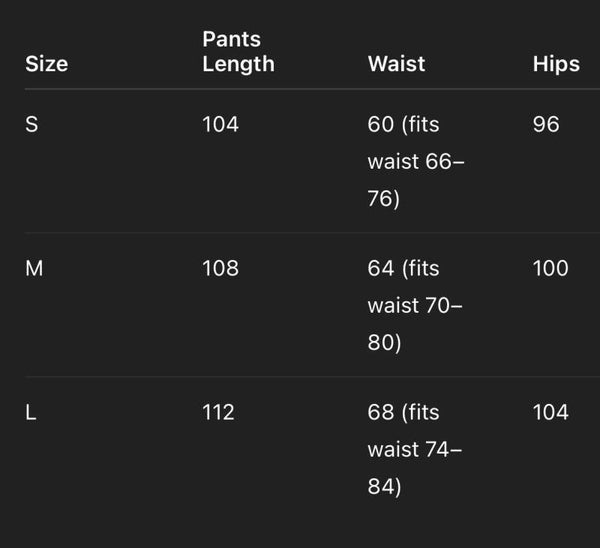Image resolution: width=600 pixels, height=548 pixels.
Task: Click the hips value 100
Action: point(550,269)
